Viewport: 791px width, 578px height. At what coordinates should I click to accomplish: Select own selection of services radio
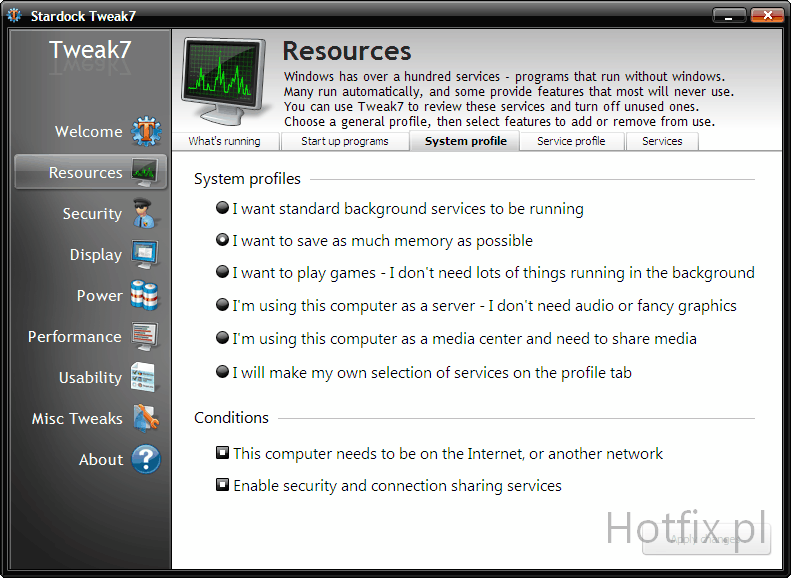point(222,372)
